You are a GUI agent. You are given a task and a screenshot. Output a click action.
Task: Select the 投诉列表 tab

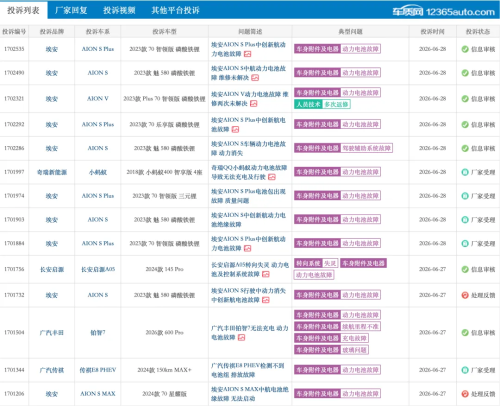[23, 10]
